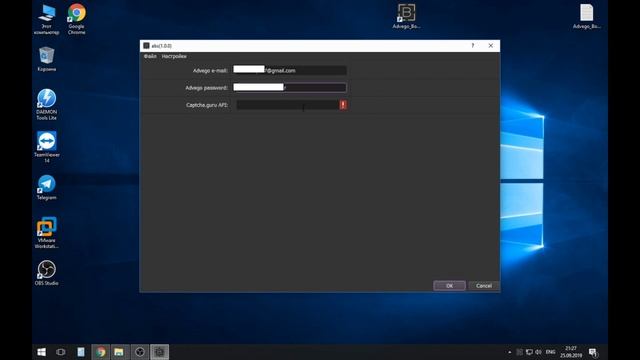The height and width of the screenshot is (360, 640).
Task: Click the help question mark in title bar
Action: 473,46
